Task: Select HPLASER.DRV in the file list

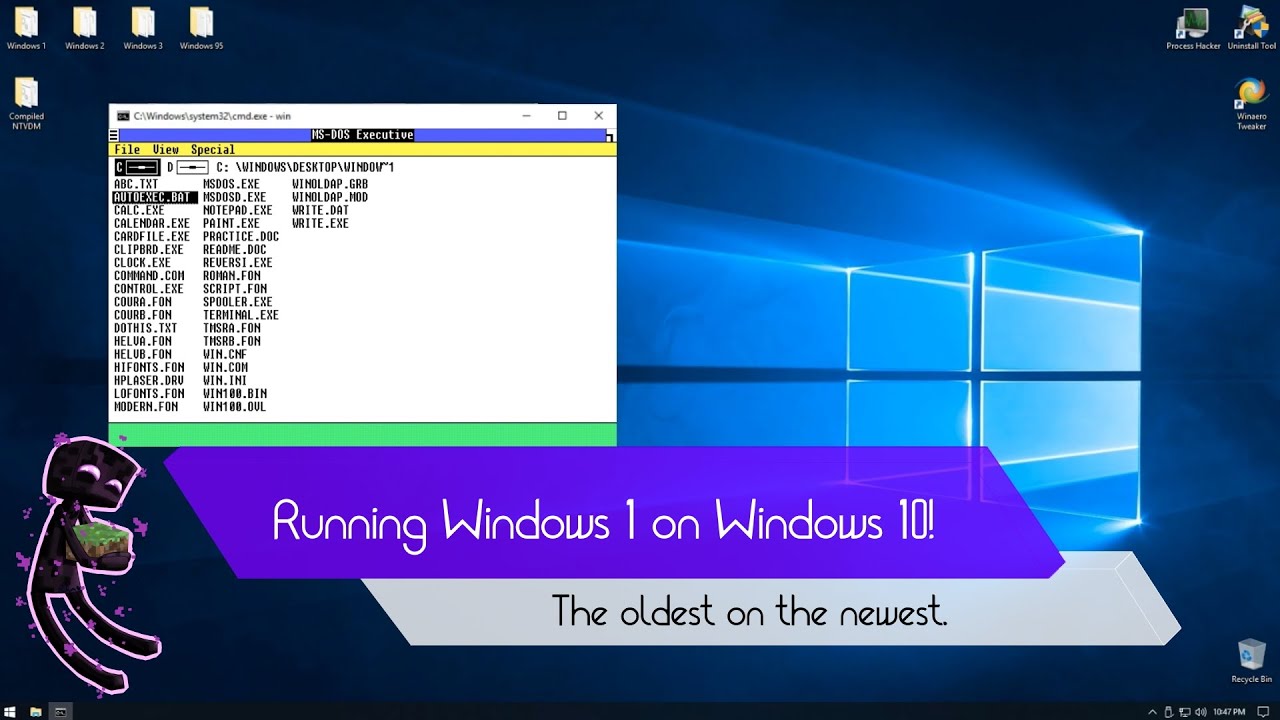Action: pyautogui.click(x=149, y=380)
